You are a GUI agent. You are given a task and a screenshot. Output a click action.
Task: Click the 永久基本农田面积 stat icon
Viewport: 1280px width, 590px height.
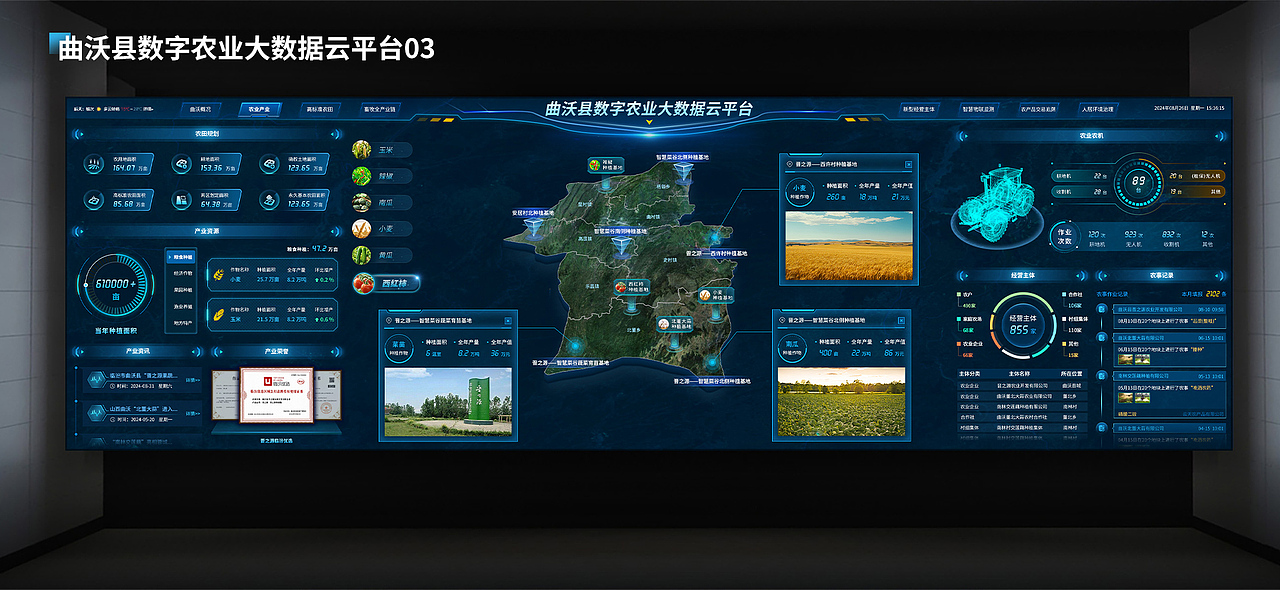click(x=269, y=200)
